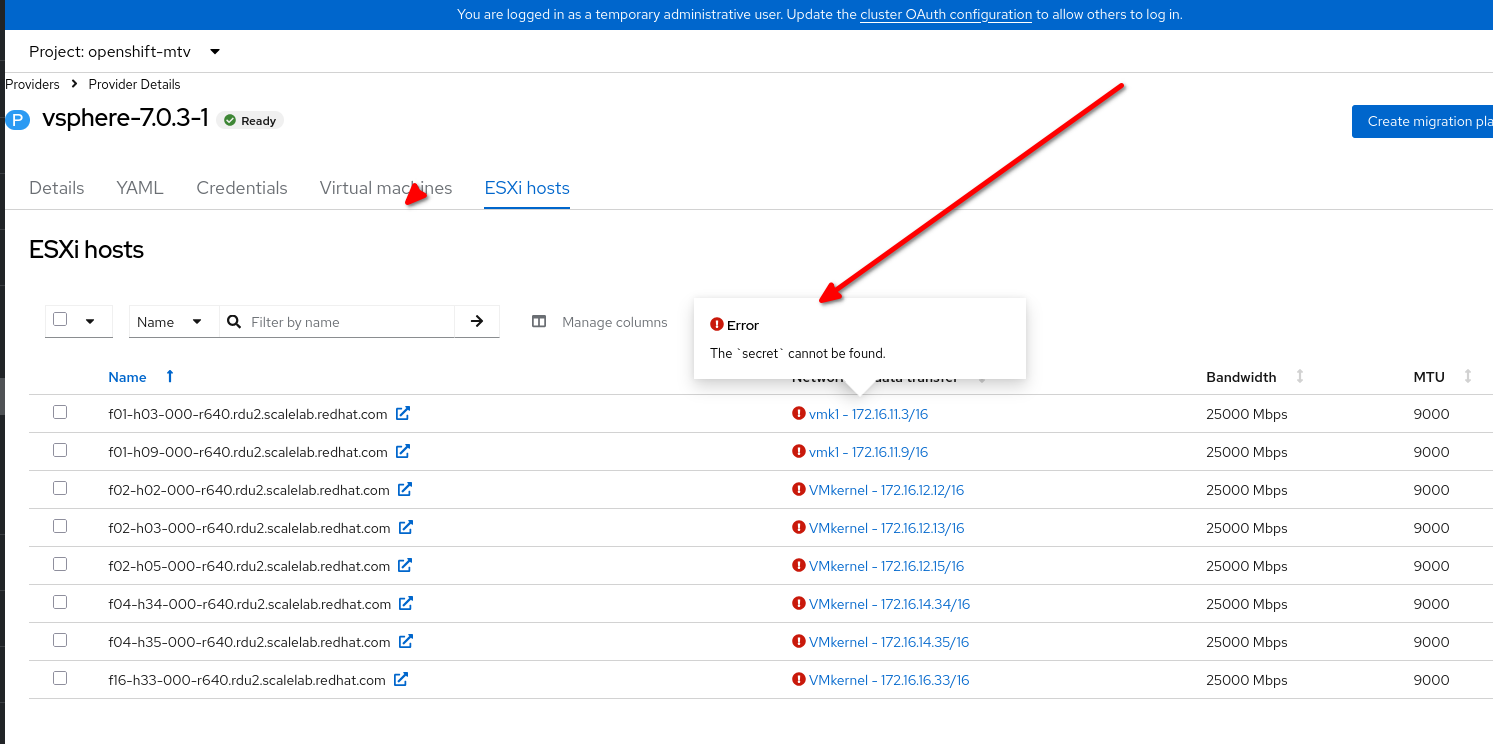This screenshot has width=1493, height=744.
Task: Click error icon beside VMkernel - 172.16.16.33/16
Action: [799, 679]
